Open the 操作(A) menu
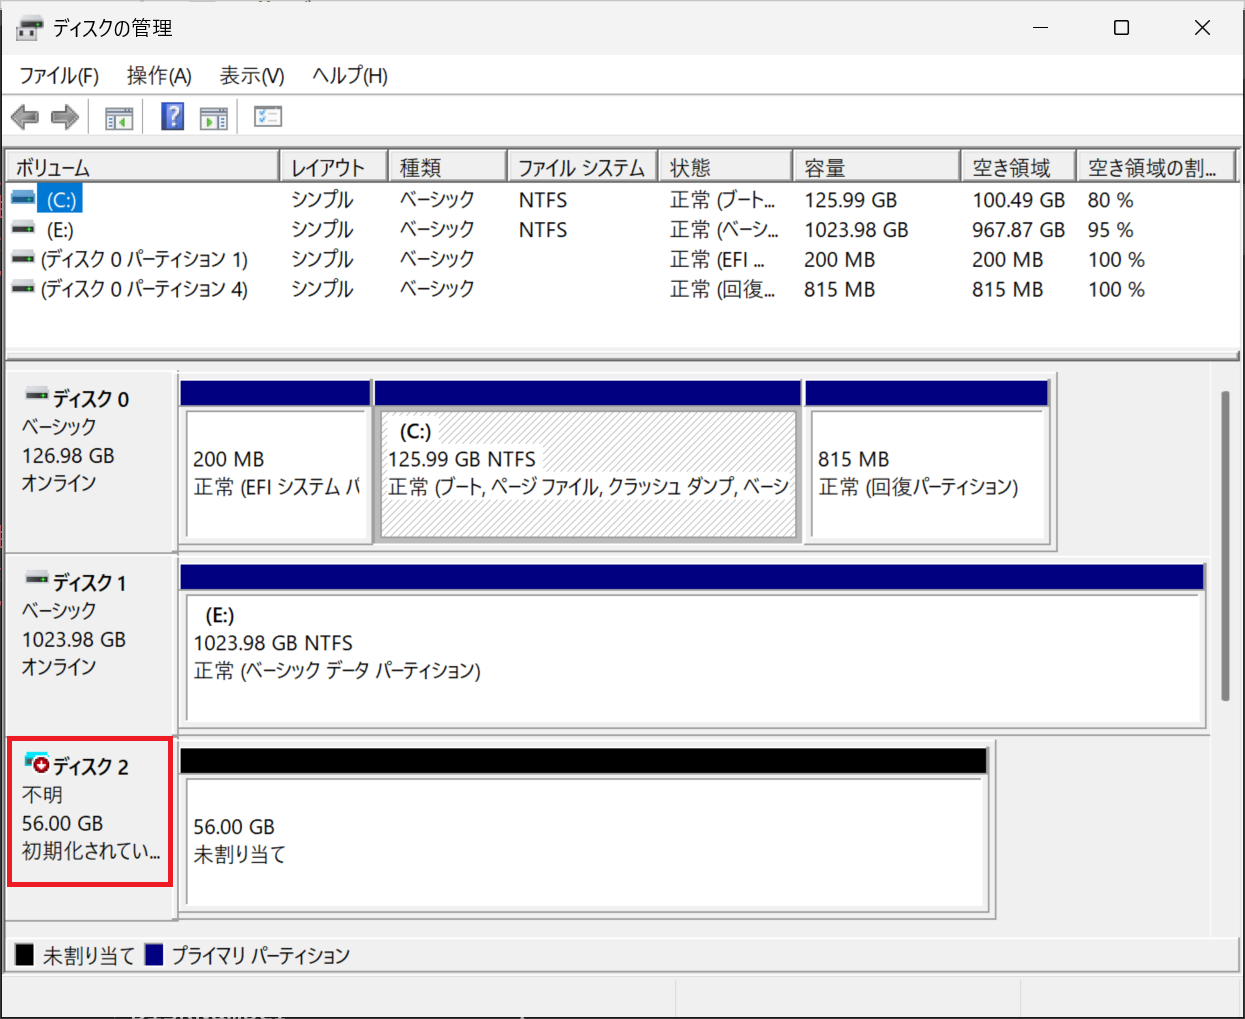The image size is (1245, 1019). (159, 76)
